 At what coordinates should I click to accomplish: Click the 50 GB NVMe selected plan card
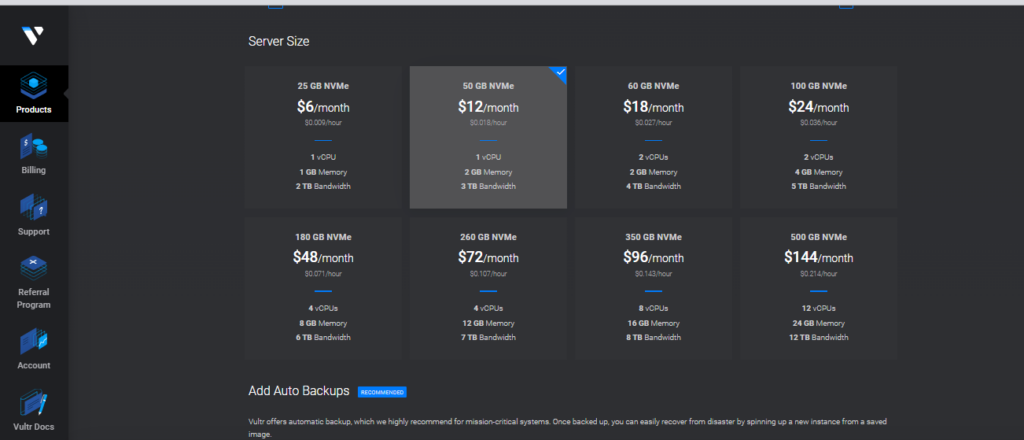coord(488,138)
